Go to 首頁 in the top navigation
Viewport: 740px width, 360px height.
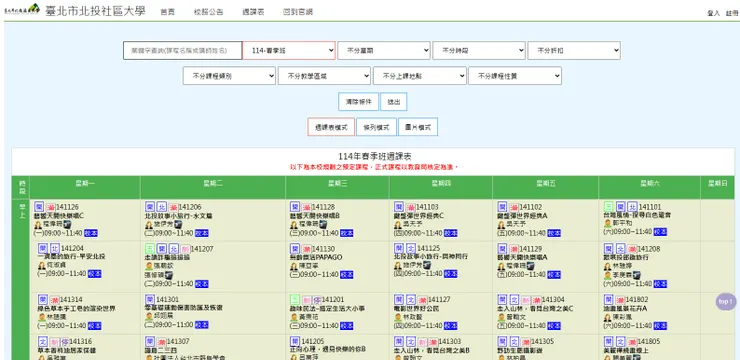pos(167,12)
